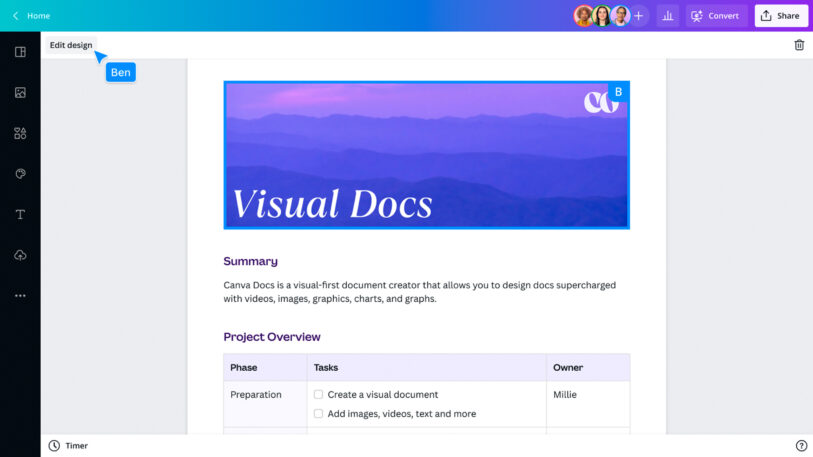Open the Elements shapes panel
Image resolution: width=813 pixels, height=457 pixels.
(20, 133)
